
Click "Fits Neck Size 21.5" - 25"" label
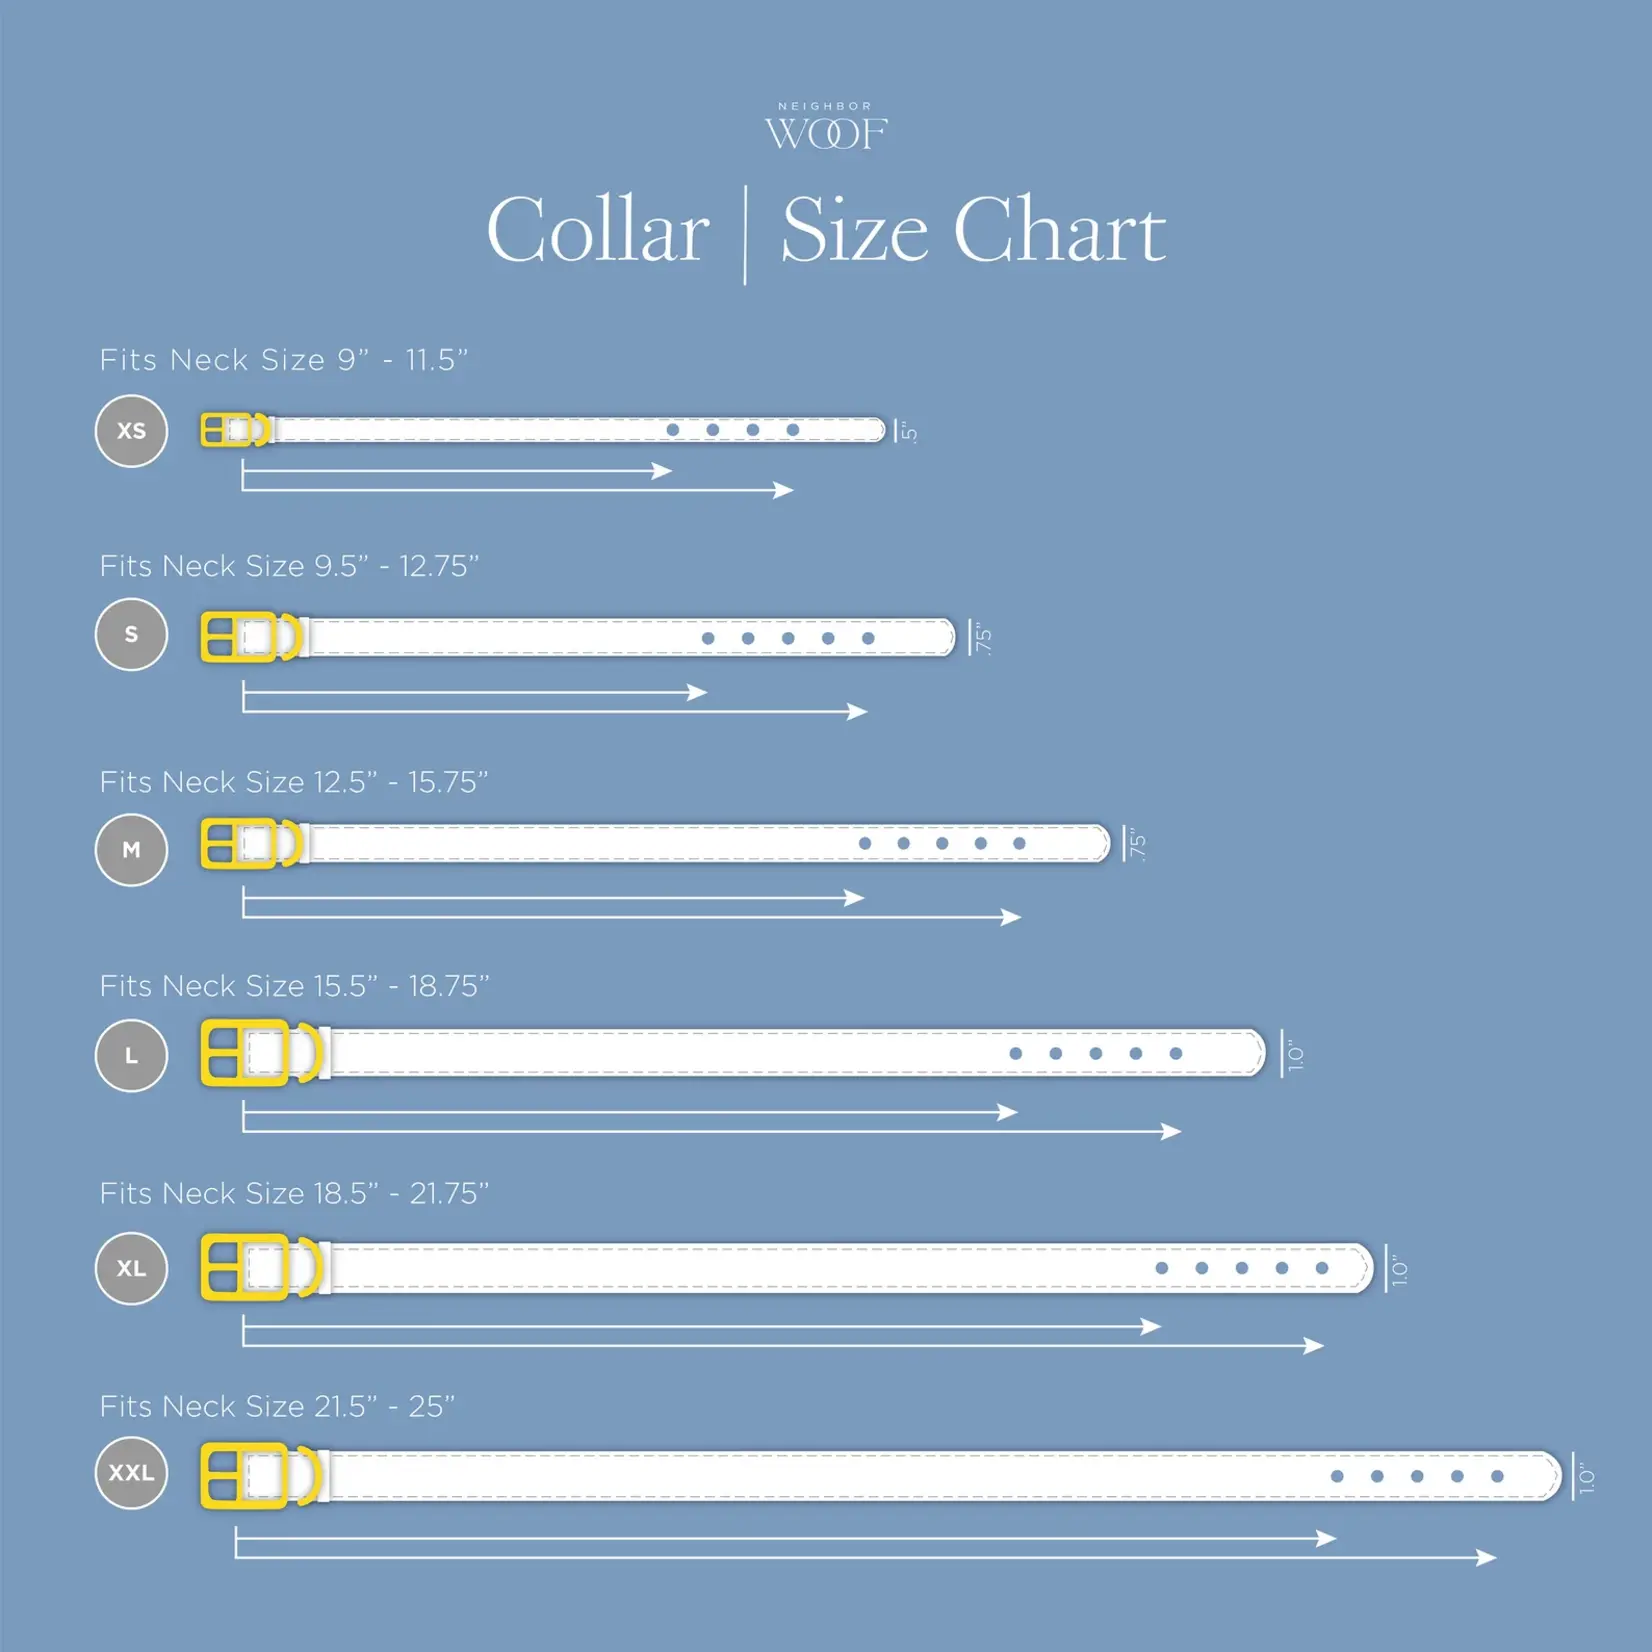(x=277, y=1407)
